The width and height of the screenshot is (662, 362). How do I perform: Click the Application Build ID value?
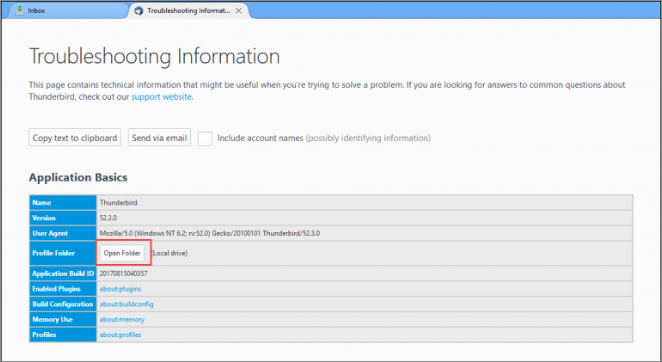(x=123, y=273)
